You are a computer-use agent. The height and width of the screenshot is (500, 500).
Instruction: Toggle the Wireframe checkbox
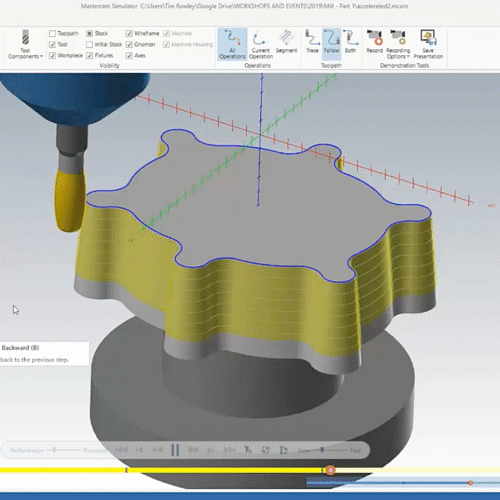pyautogui.click(x=129, y=33)
